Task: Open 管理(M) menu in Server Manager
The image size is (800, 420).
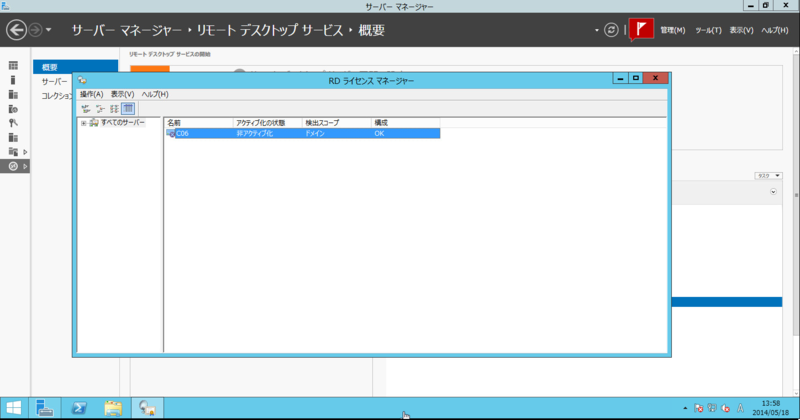Action: [x=672, y=30]
